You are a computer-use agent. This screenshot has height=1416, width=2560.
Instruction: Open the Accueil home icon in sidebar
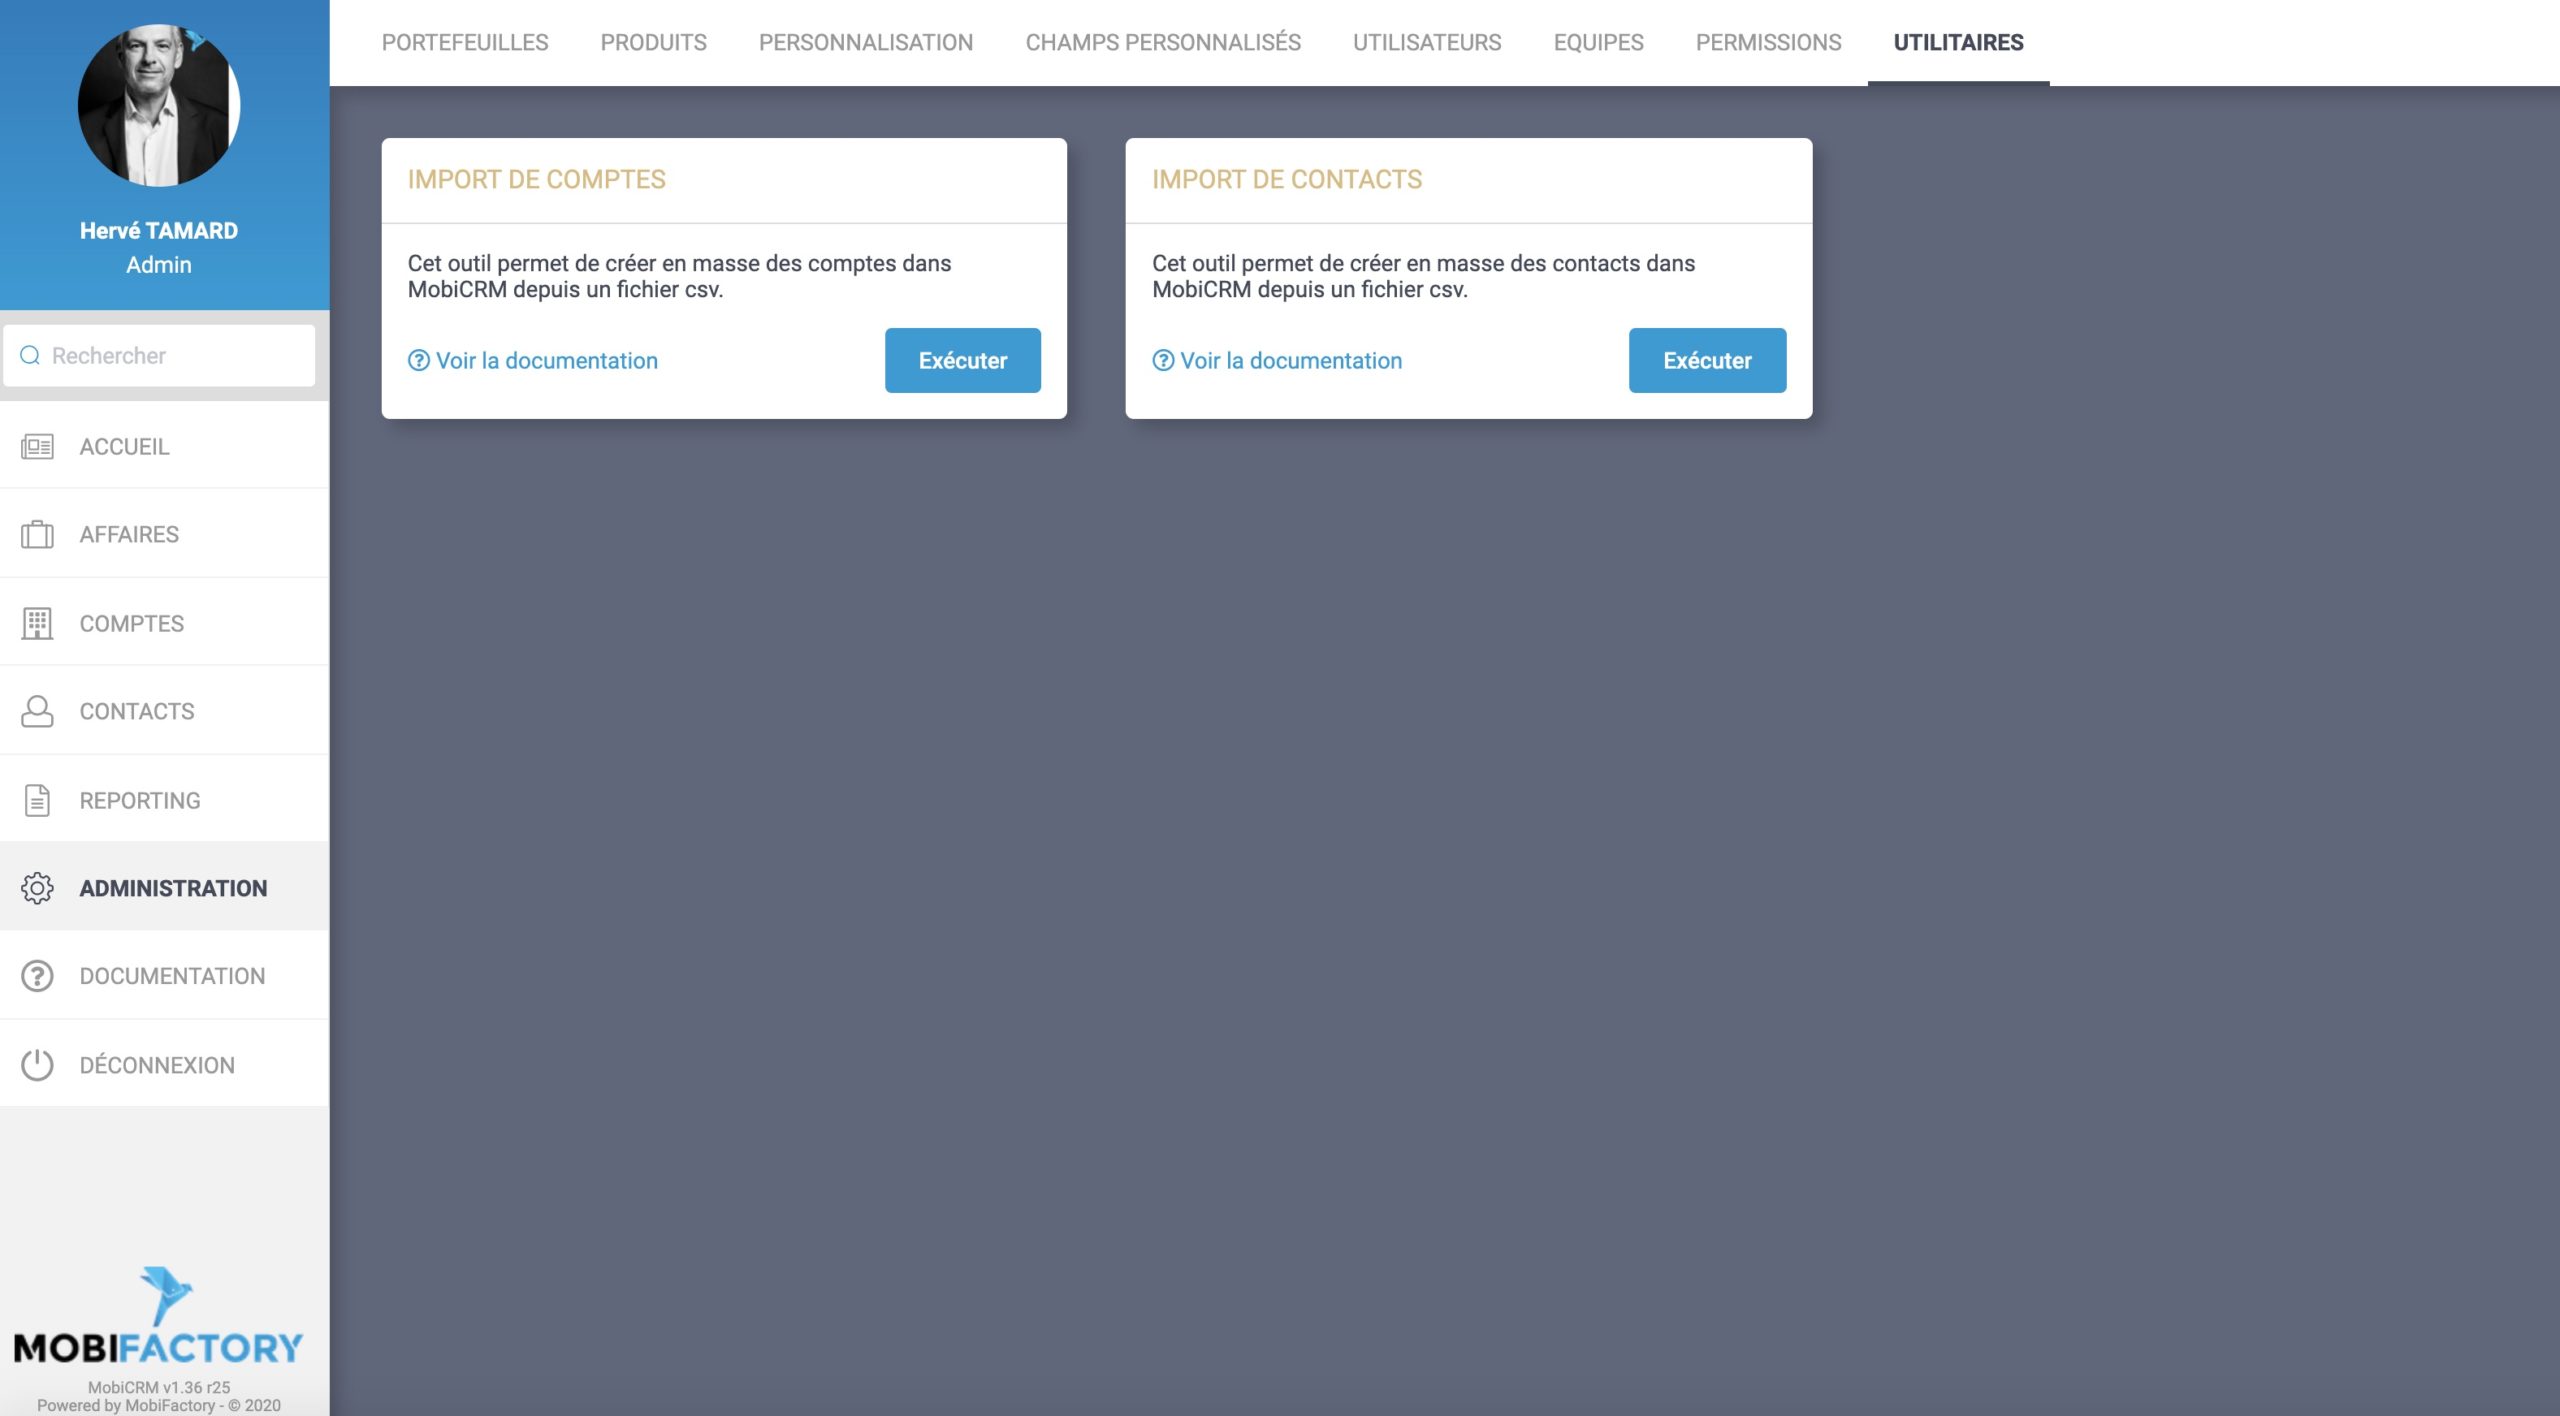(37, 446)
